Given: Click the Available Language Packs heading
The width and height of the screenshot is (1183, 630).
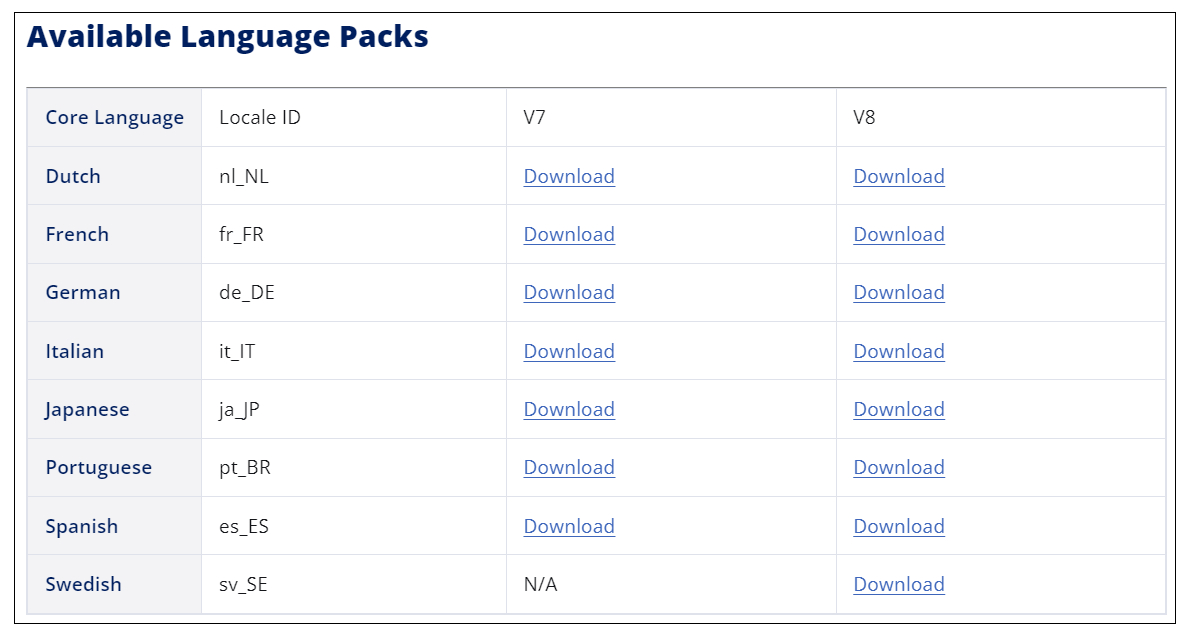Looking at the screenshot, I should coord(227,37).
